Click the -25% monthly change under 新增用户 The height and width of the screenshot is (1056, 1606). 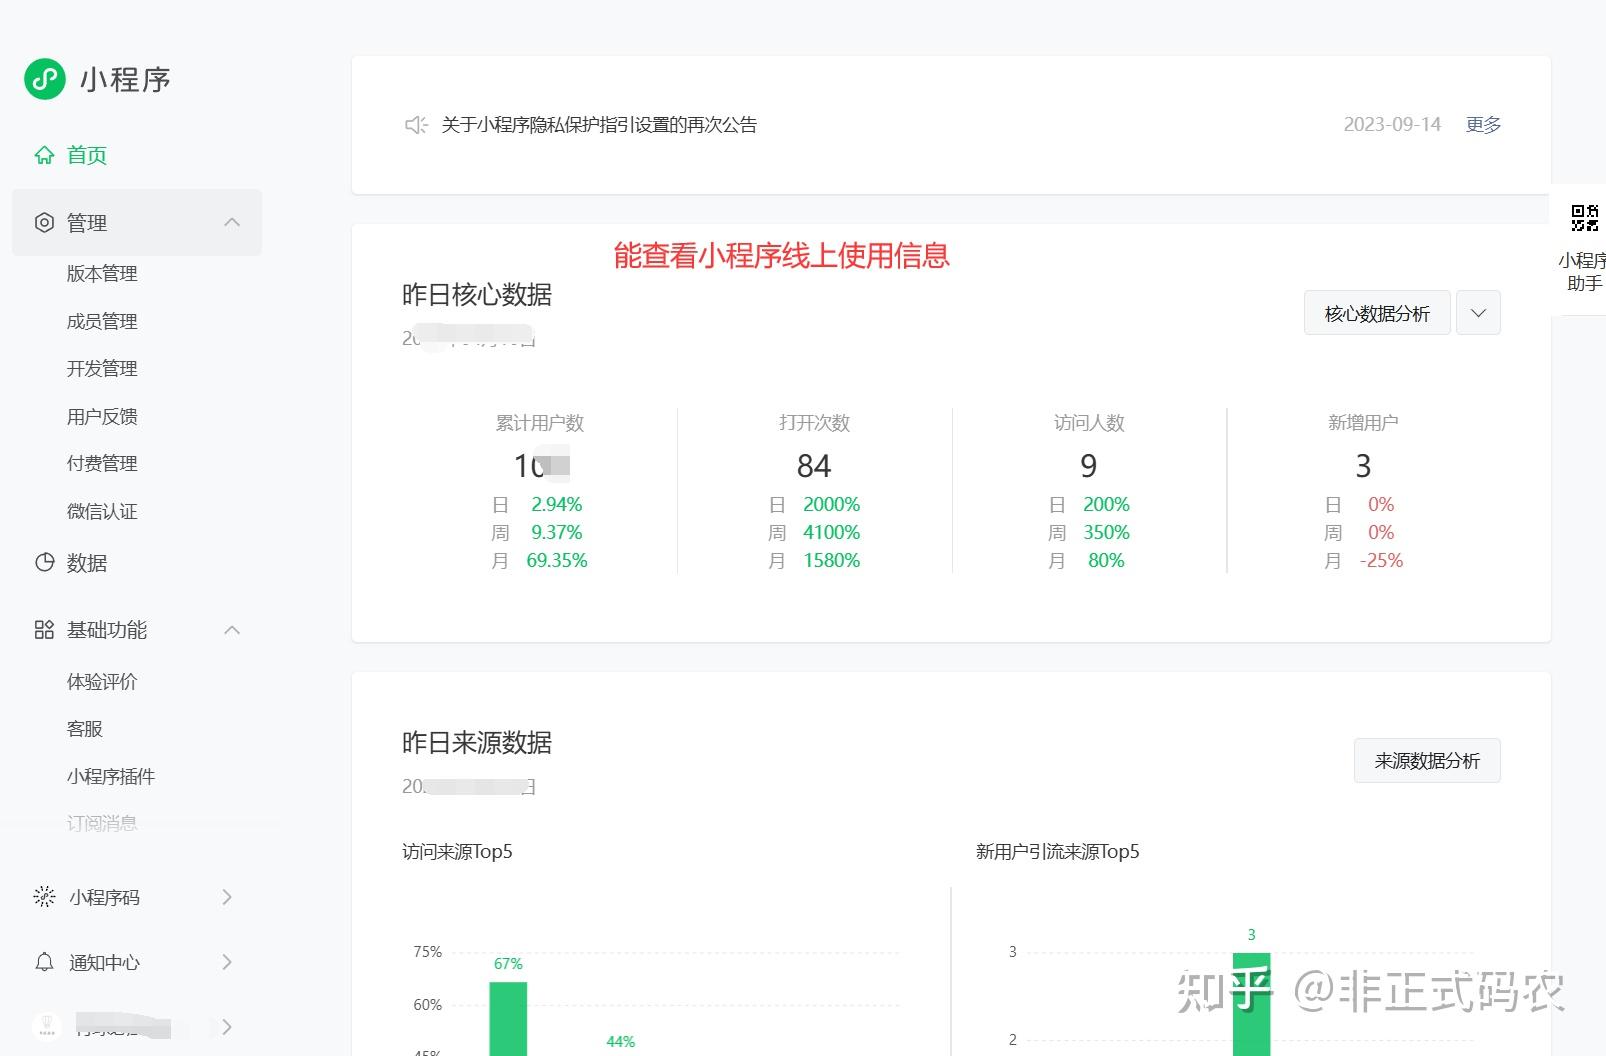coord(1381,560)
